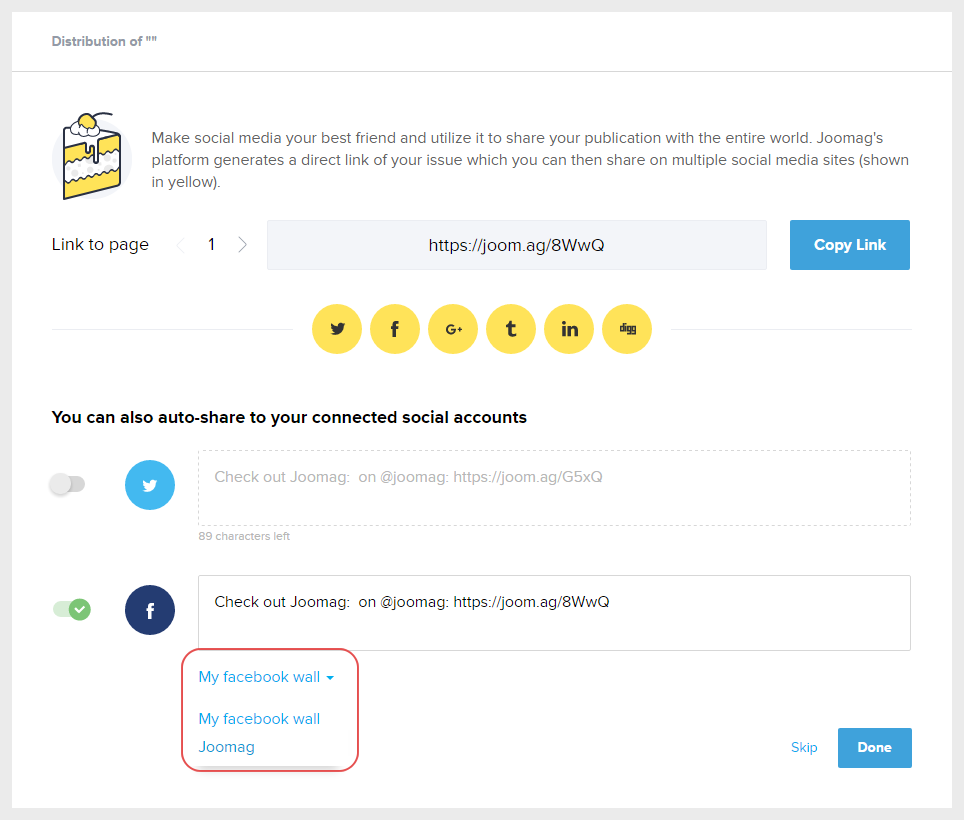964x820 pixels.
Task: Go to next page link arrow
Action: [242, 245]
